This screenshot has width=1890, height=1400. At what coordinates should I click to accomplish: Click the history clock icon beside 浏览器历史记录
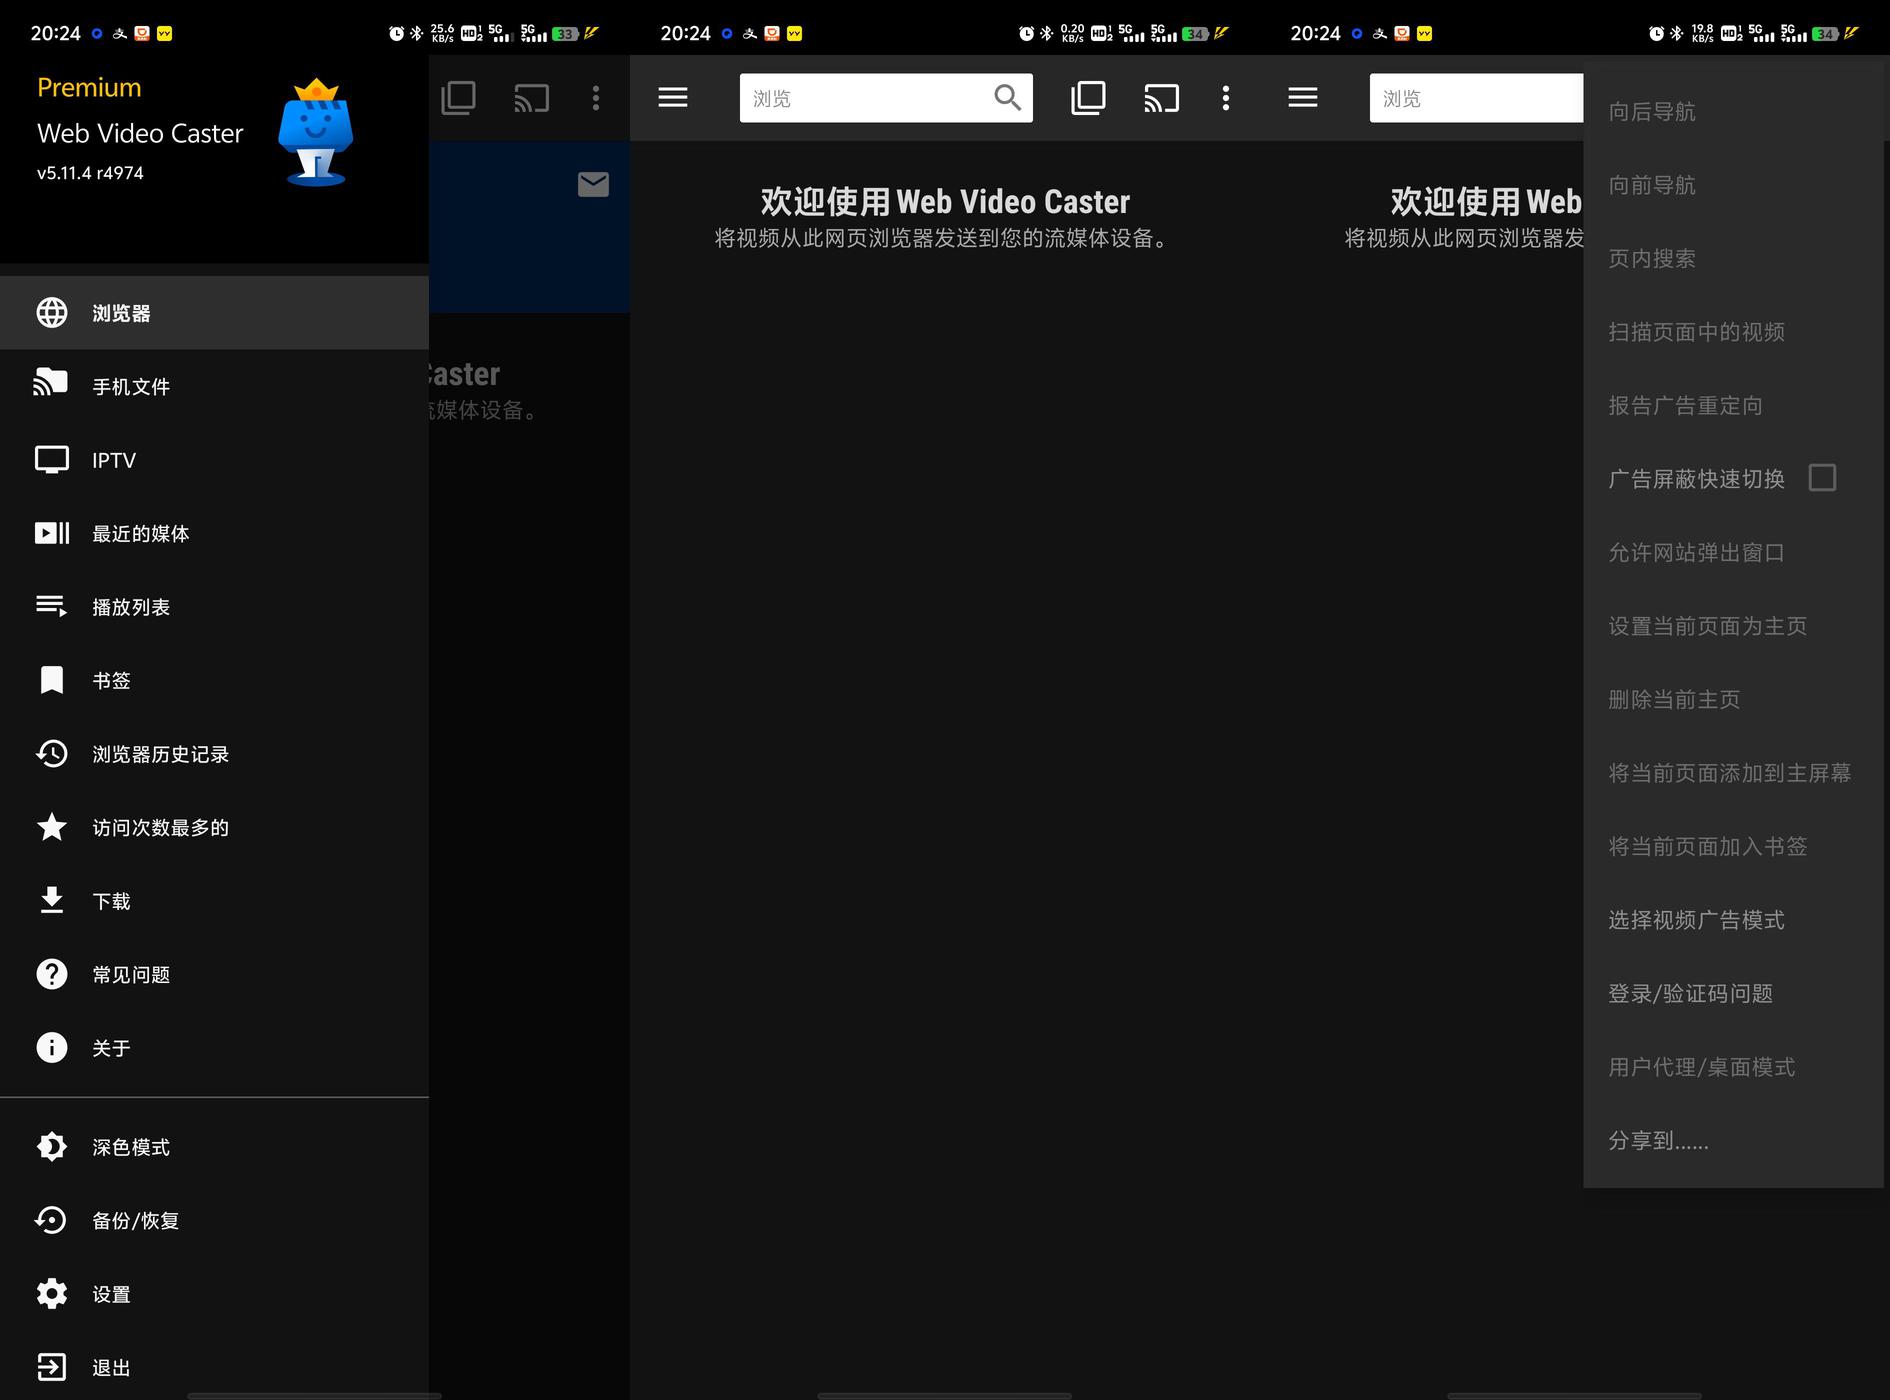[x=52, y=753]
